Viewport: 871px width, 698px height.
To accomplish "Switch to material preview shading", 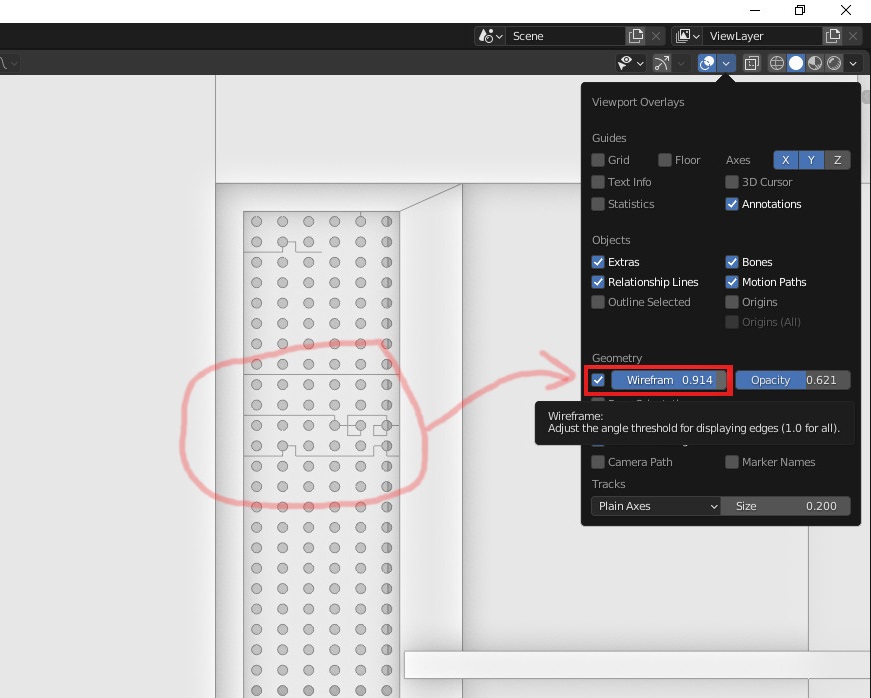I will [815, 63].
